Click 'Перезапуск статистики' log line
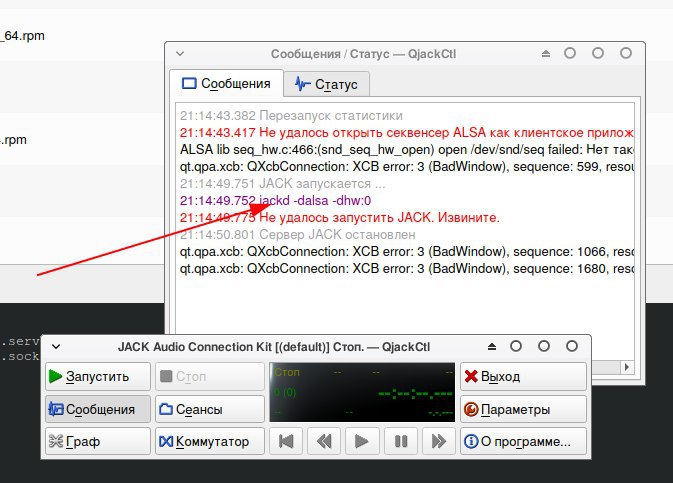The height and width of the screenshot is (483, 673). tap(291, 115)
